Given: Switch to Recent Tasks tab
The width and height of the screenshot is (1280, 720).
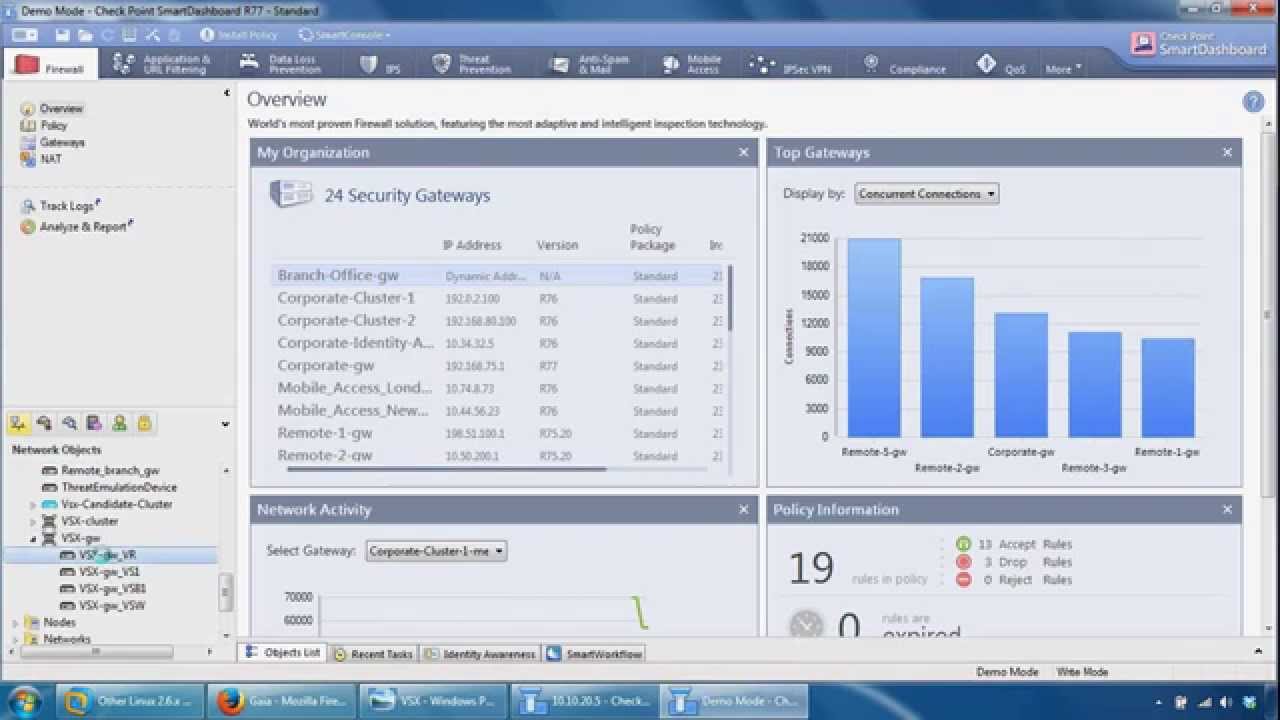Looking at the screenshot, I should click(x=373, y=653).
